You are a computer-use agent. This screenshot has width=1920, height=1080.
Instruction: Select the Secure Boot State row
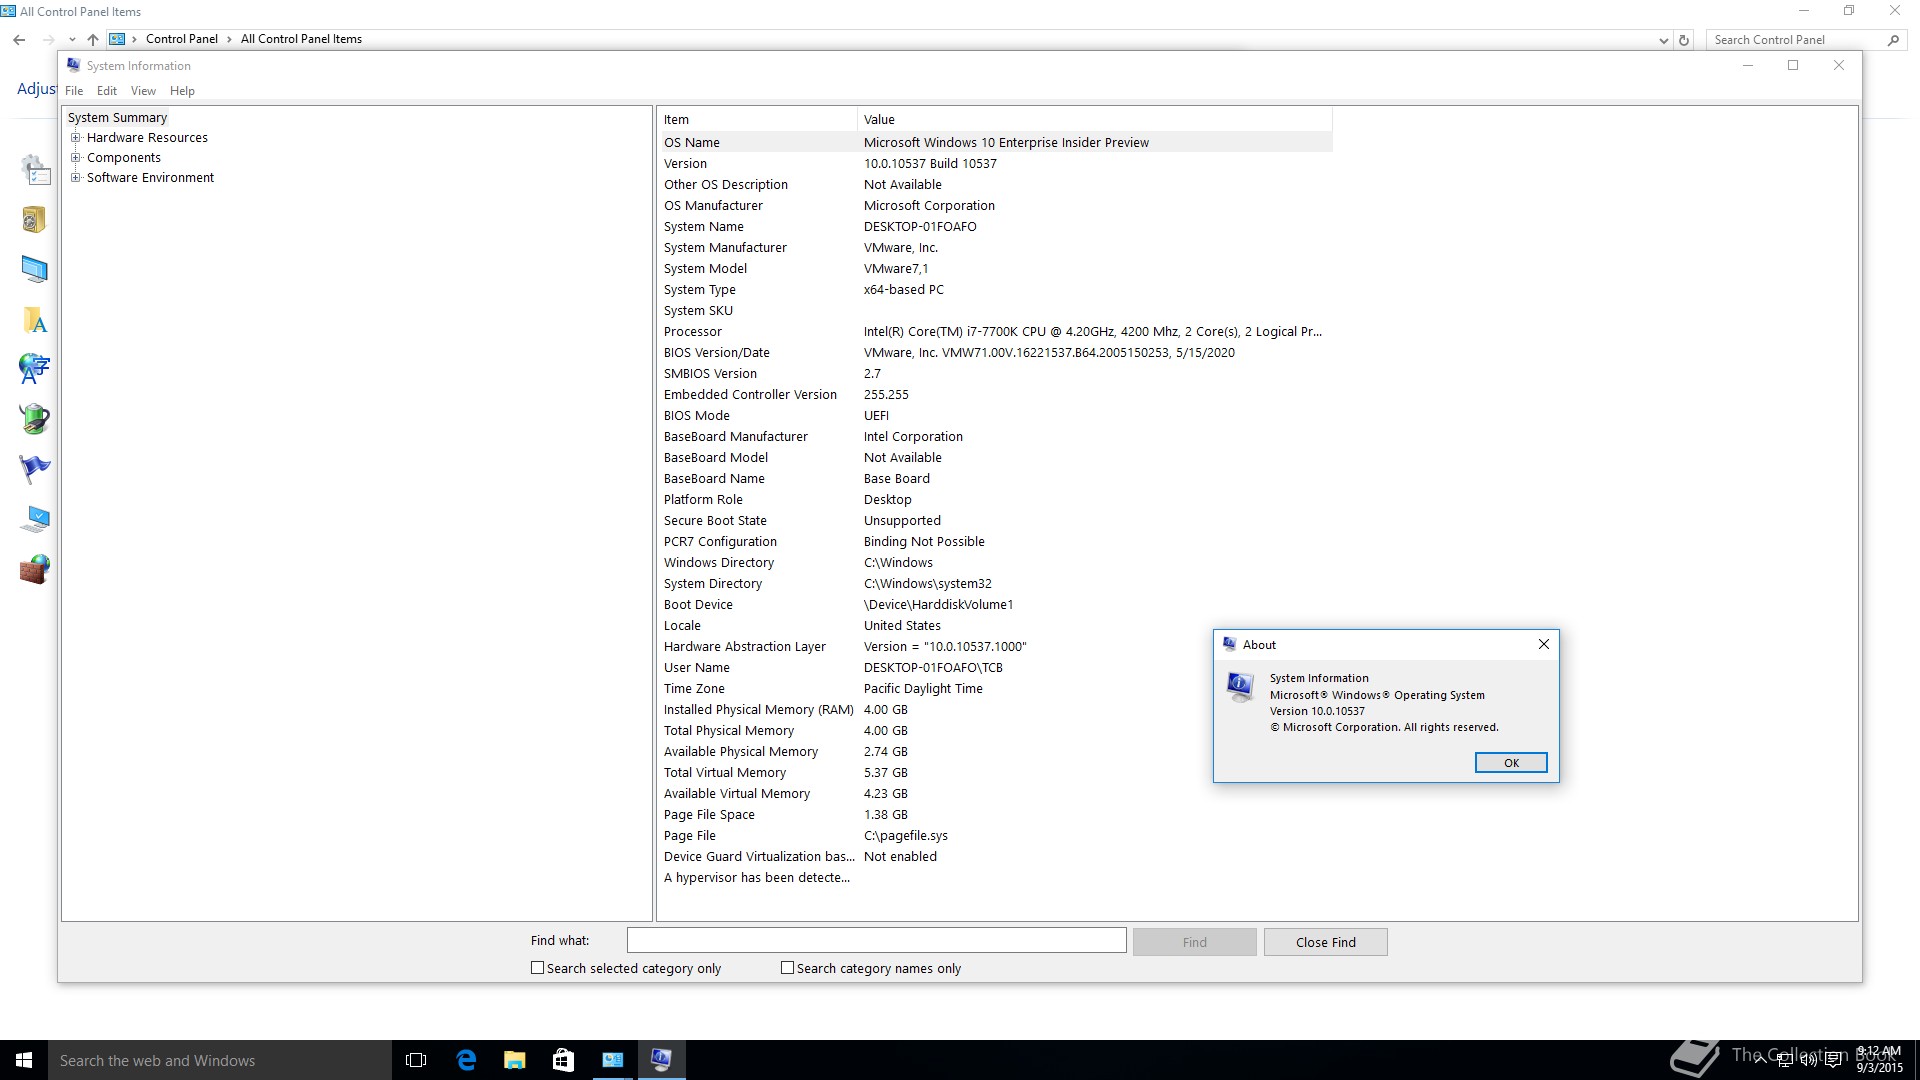[996, 521]
